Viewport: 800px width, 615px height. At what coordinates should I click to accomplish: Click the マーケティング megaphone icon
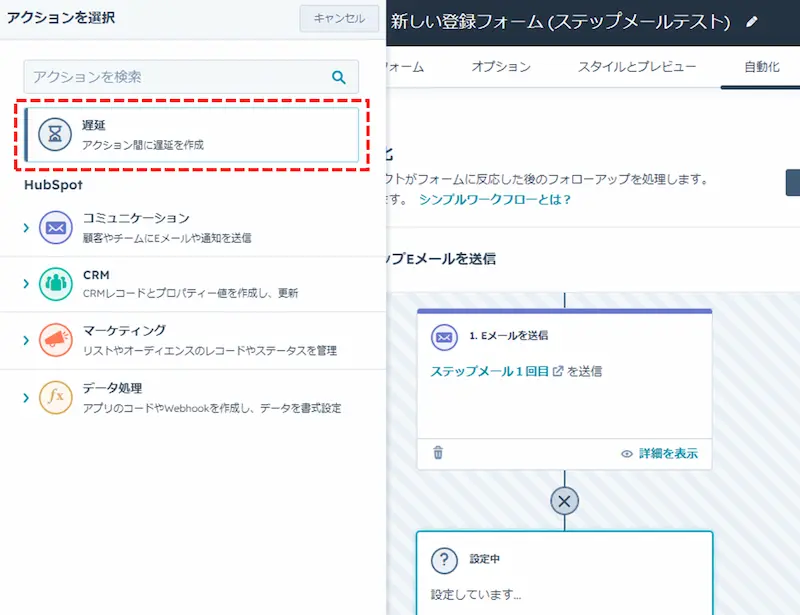point(56,340)
